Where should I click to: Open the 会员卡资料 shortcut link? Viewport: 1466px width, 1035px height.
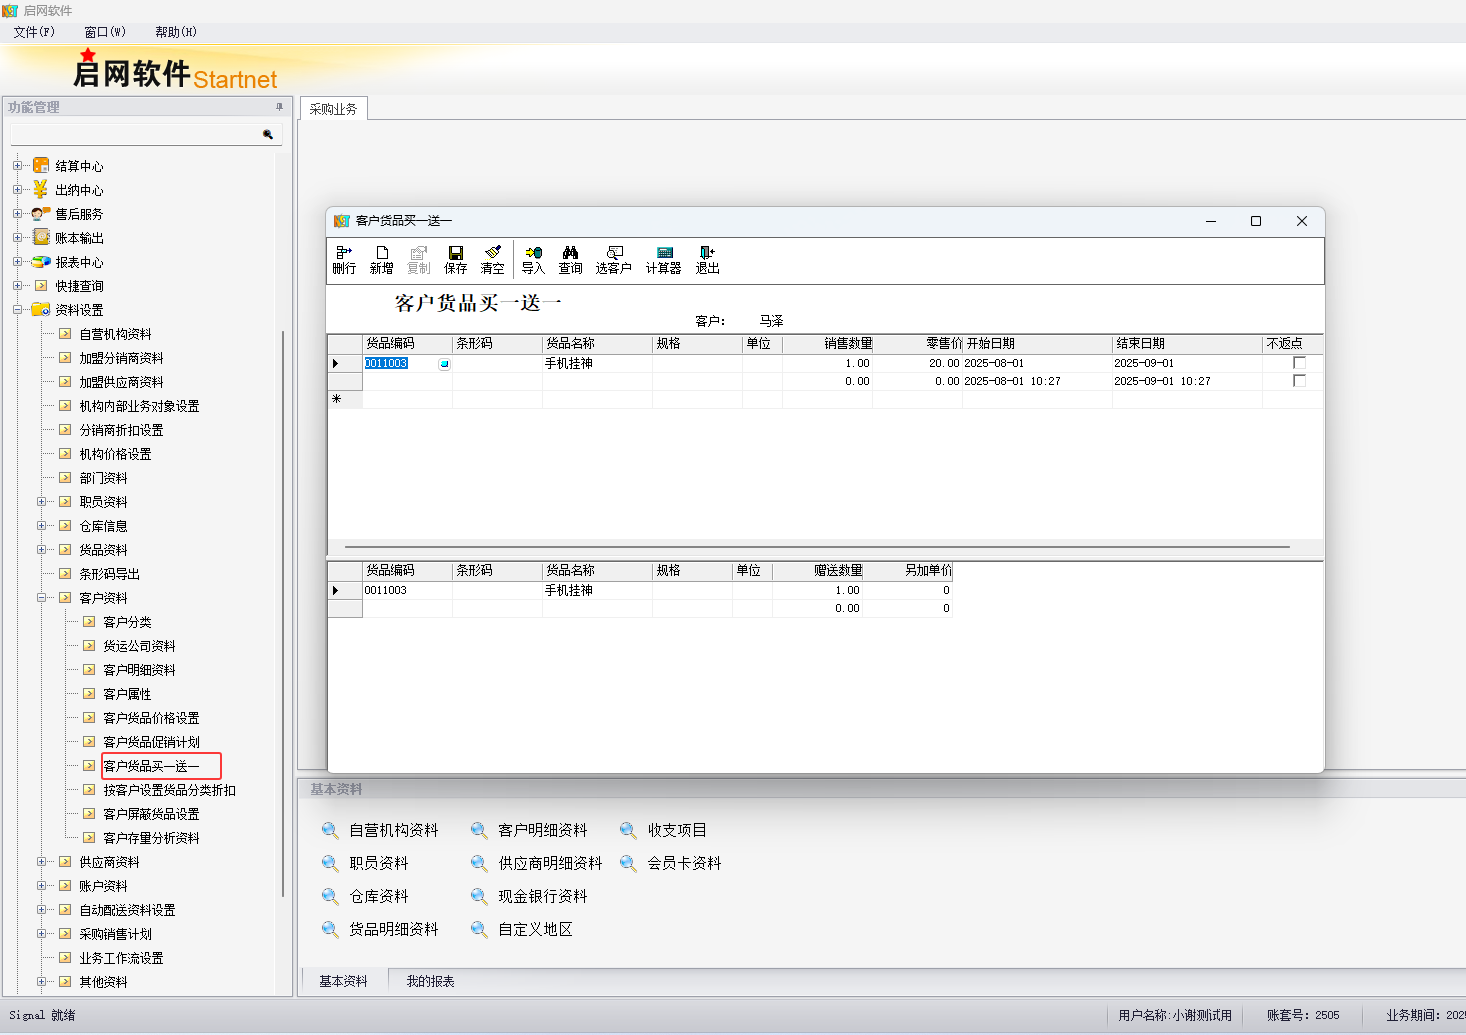click(x=685, y=863)
